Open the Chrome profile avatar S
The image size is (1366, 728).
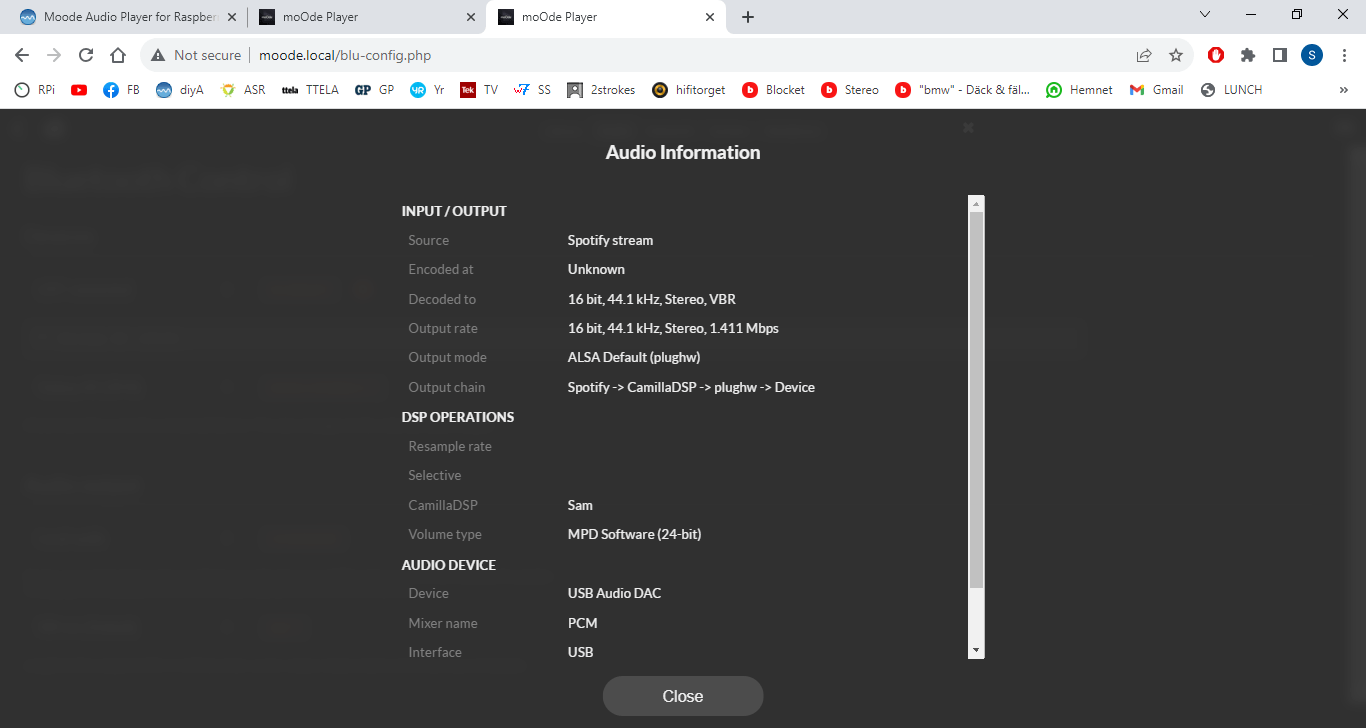[x=1312, y=55]
